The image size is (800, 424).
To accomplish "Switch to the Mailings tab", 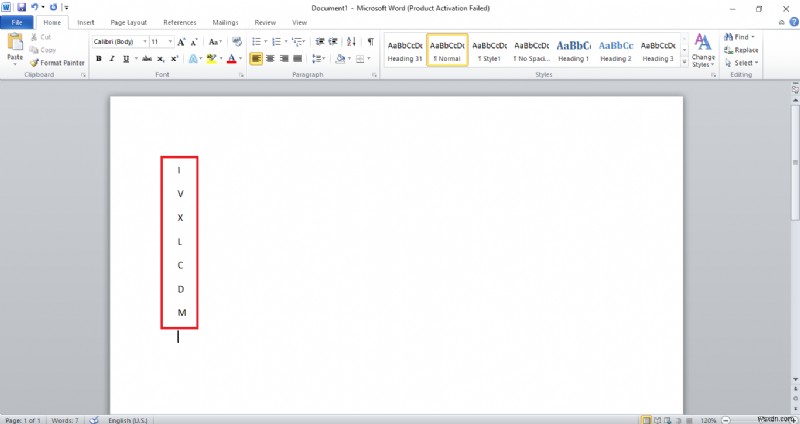I will [x=226, y=22].
